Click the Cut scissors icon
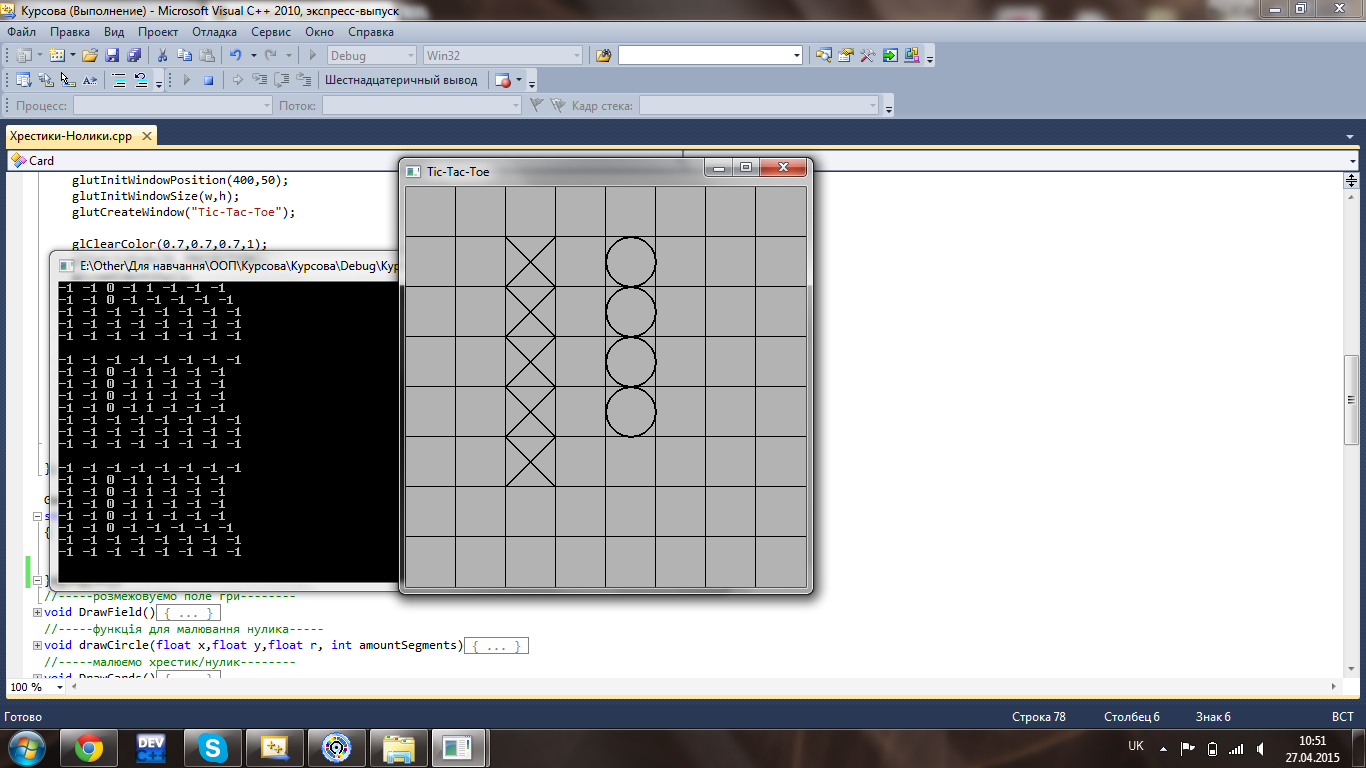This screenshot has width=1366, height=768. pyautogui.click(x=163, y=56)
